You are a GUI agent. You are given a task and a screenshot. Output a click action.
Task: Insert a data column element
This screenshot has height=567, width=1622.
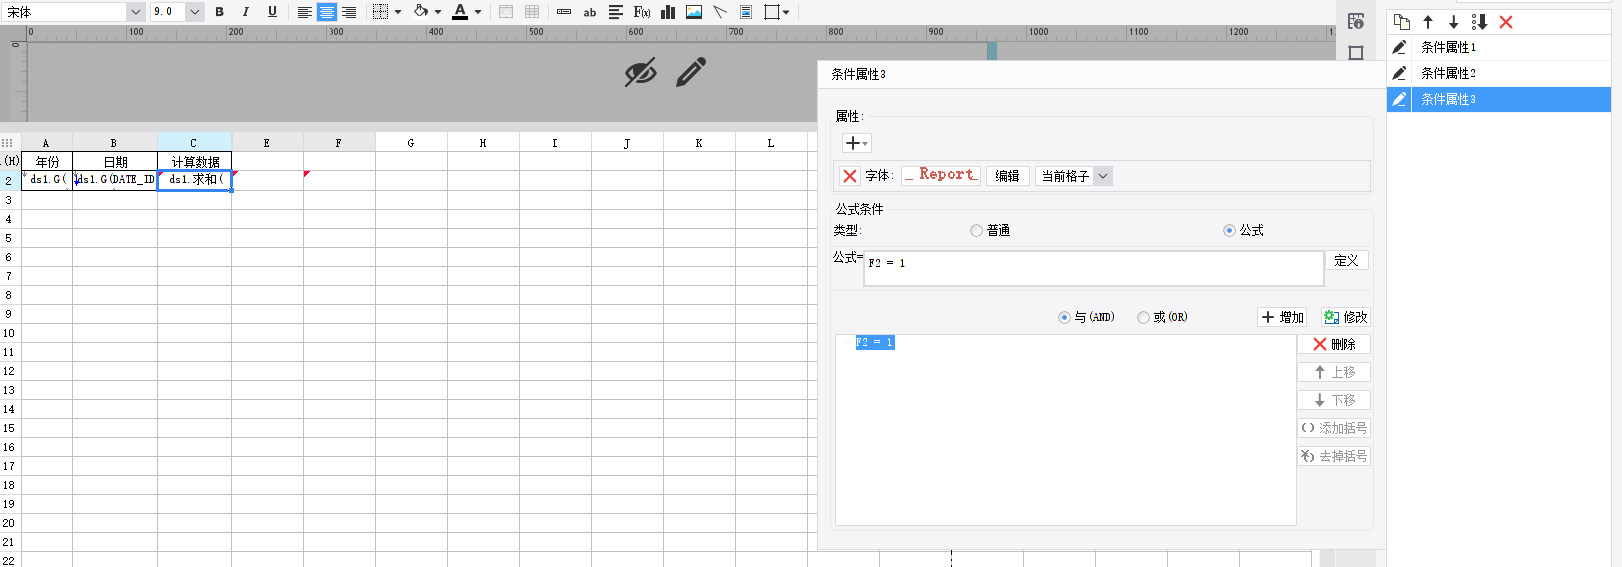pyautogui.click(x=564, y=12)
